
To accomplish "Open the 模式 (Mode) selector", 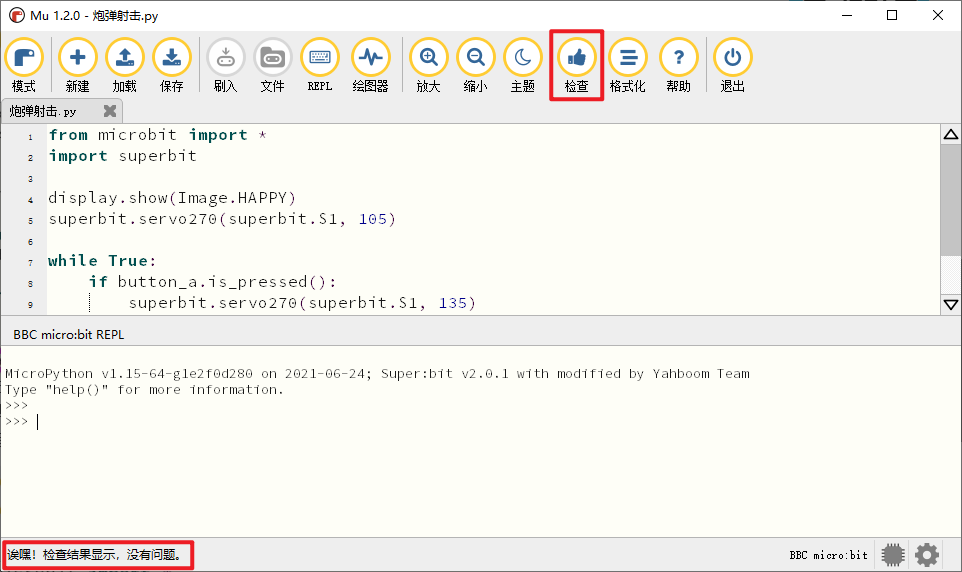I will click(24, 65).
